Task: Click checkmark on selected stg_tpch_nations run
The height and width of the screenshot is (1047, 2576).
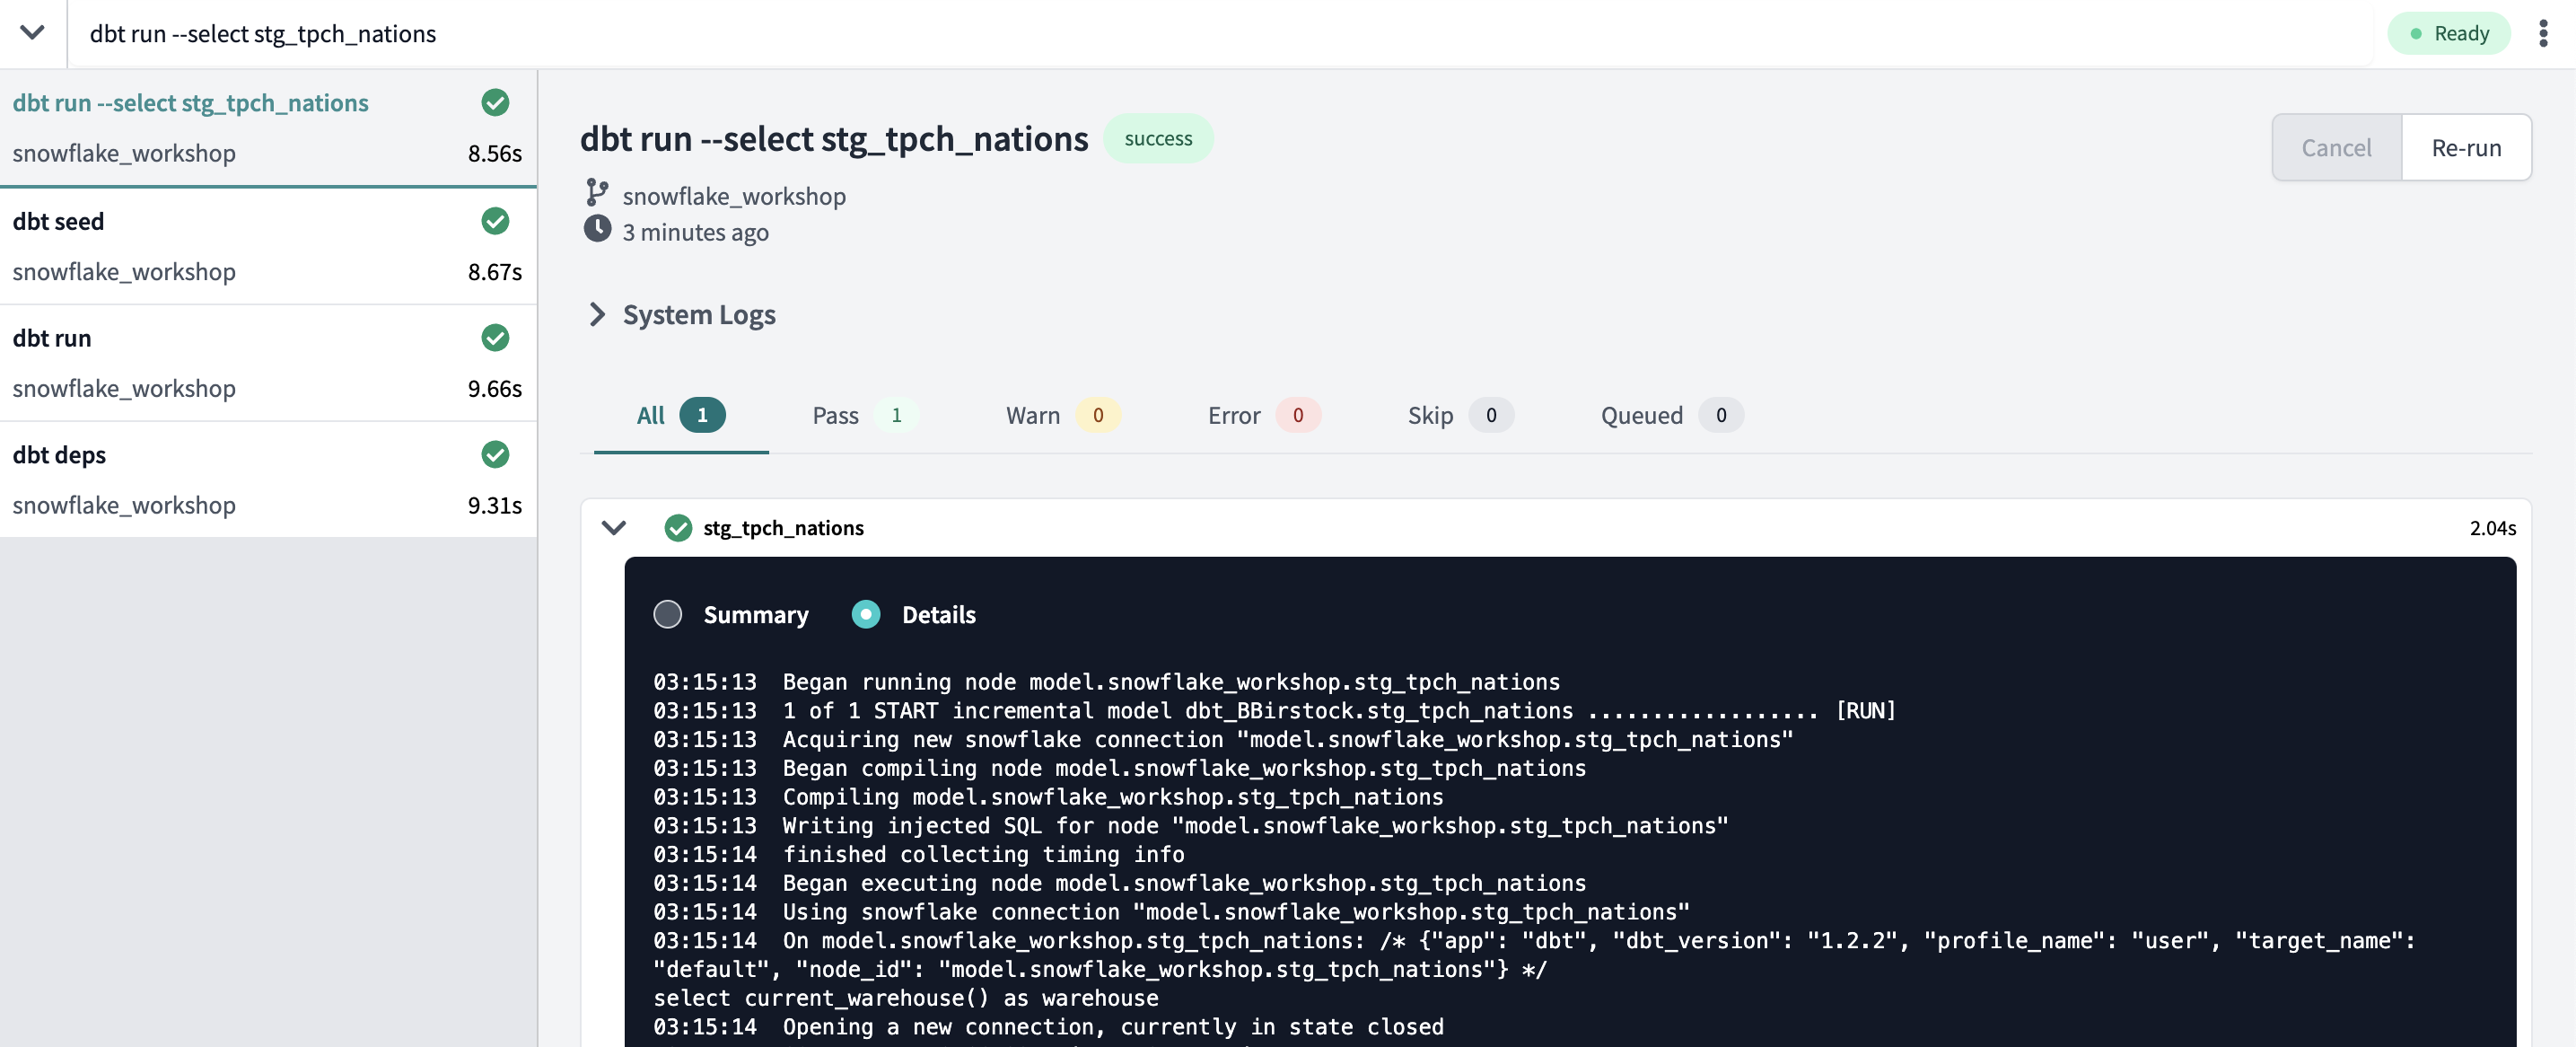Action: point(495,103)
